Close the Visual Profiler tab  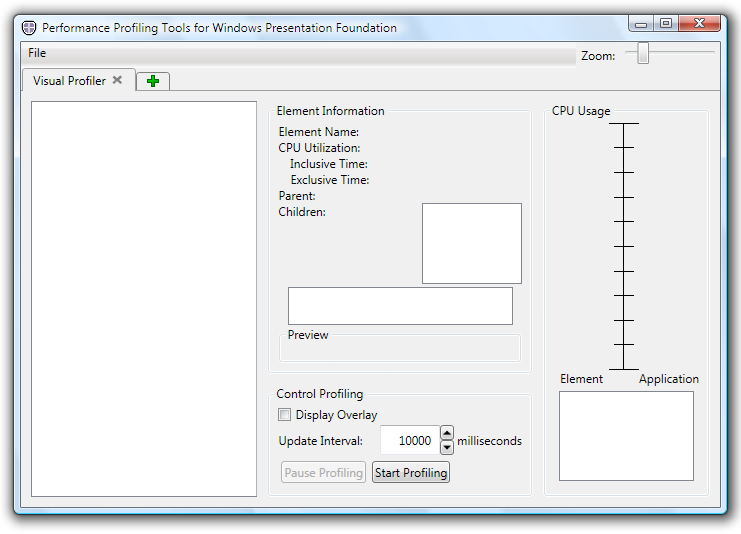tap(117, 80)
